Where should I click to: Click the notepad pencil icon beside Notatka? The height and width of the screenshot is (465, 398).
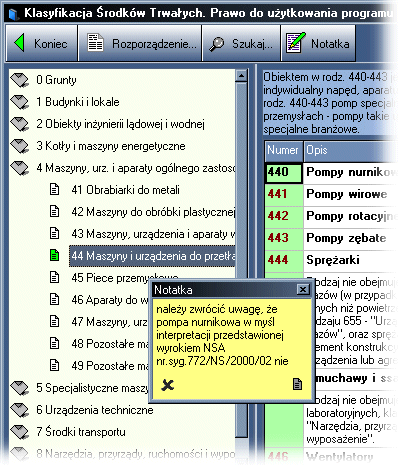(x=296, y=43)
